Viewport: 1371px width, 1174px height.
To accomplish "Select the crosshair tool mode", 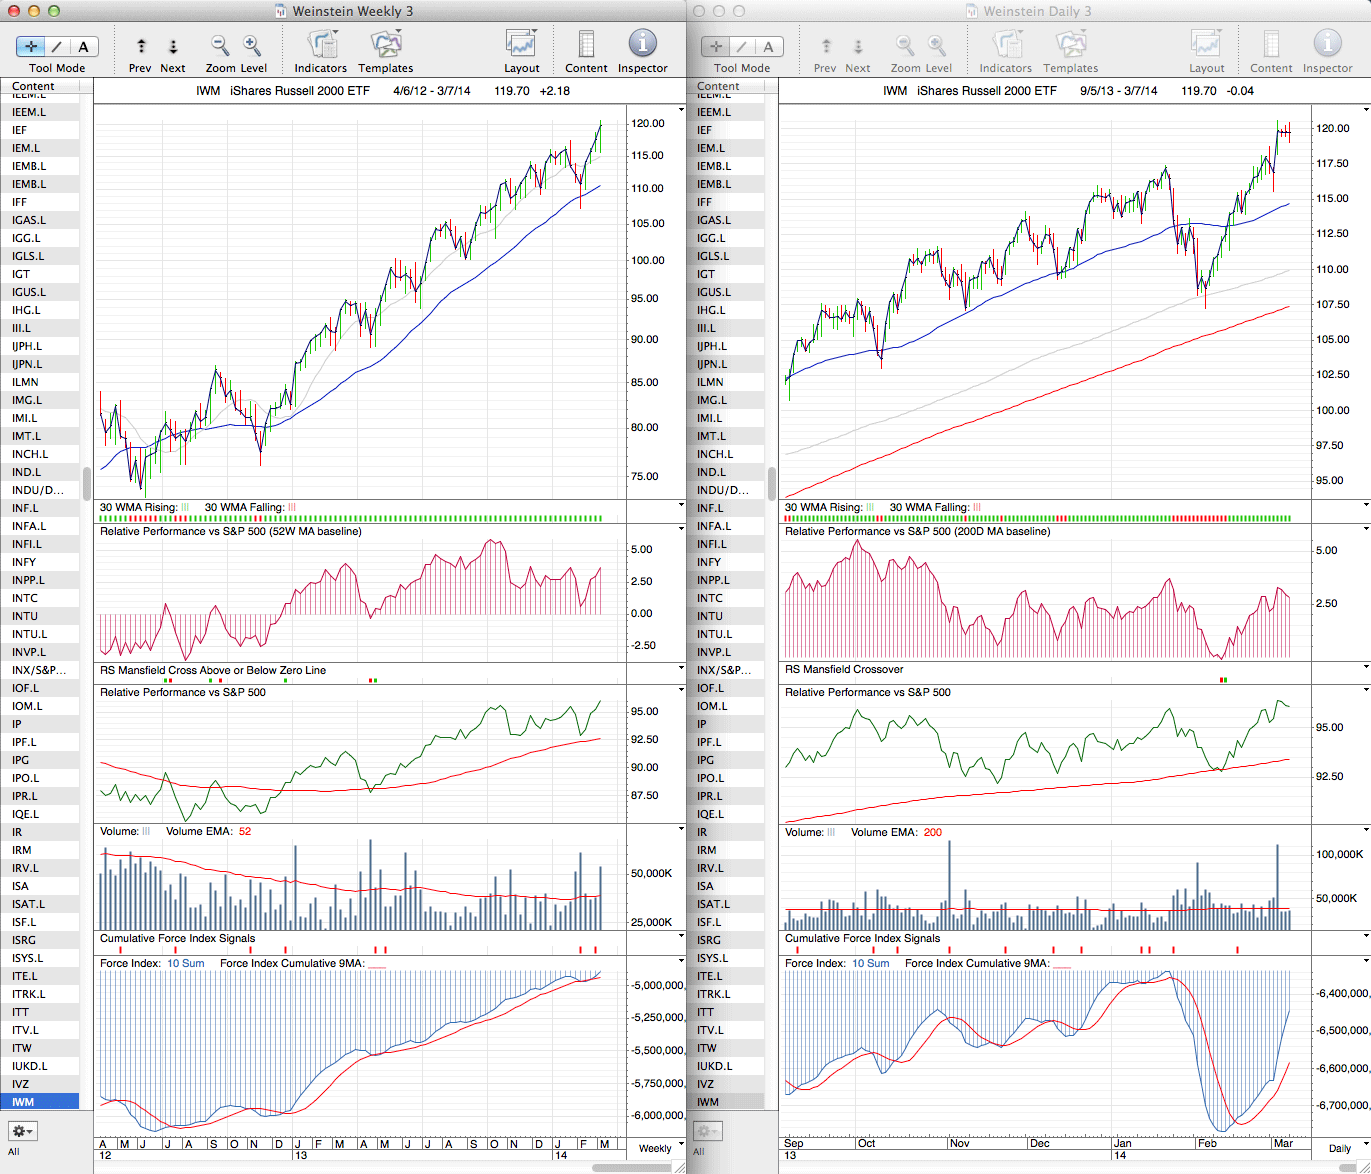I will tap(31, 46).
